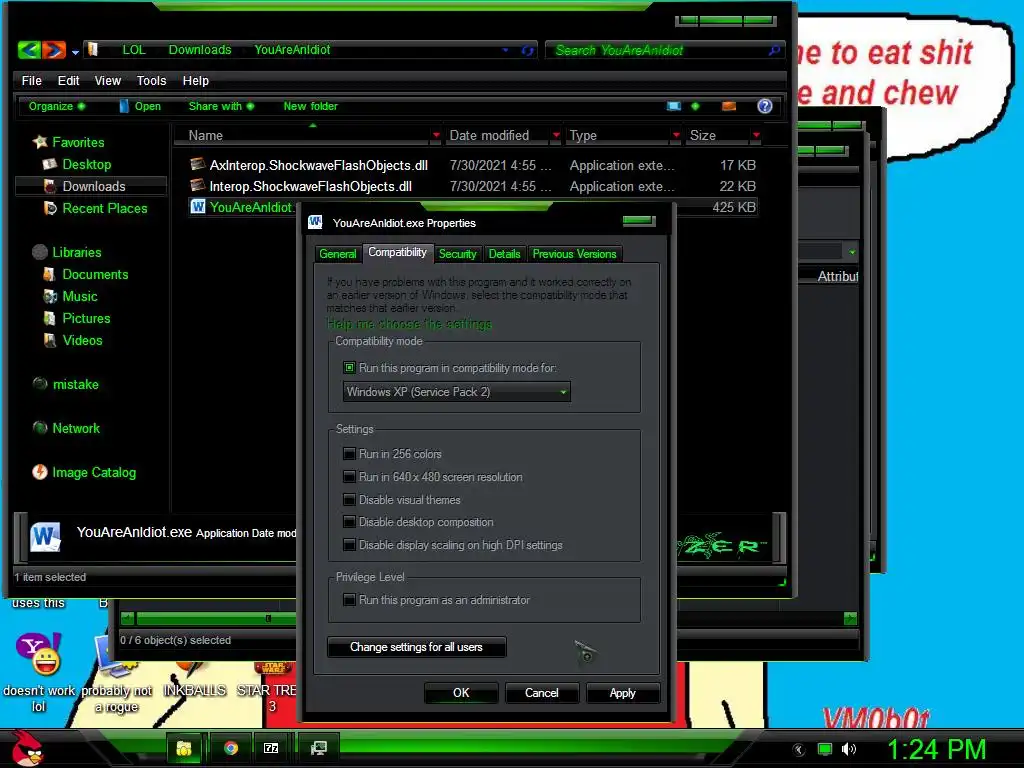Click Apply in the Properties dialog
Viewport: 1024px width, 768px height.
[x=623, y=693]
